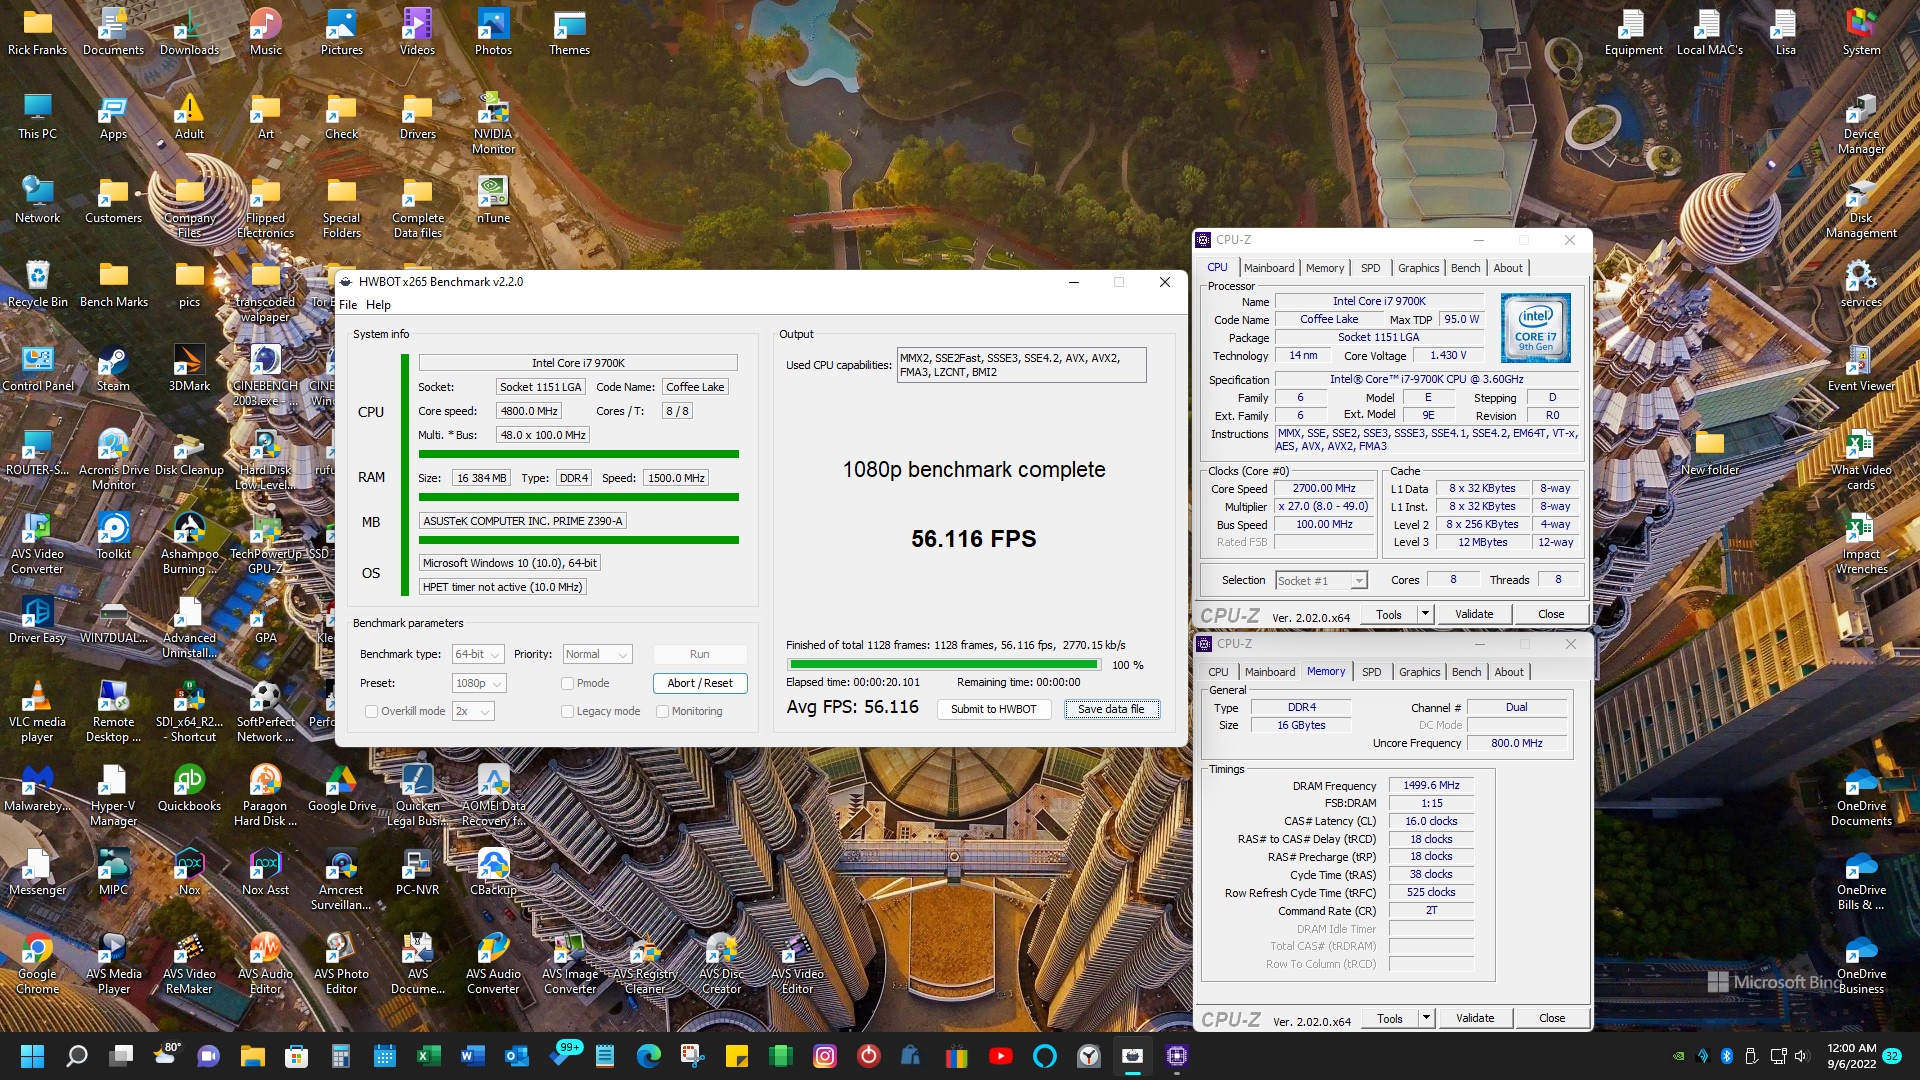Click Save data file button
Image resolution: width=1920 pixels, height=1080 pixels.
[x=1111, y=709]
